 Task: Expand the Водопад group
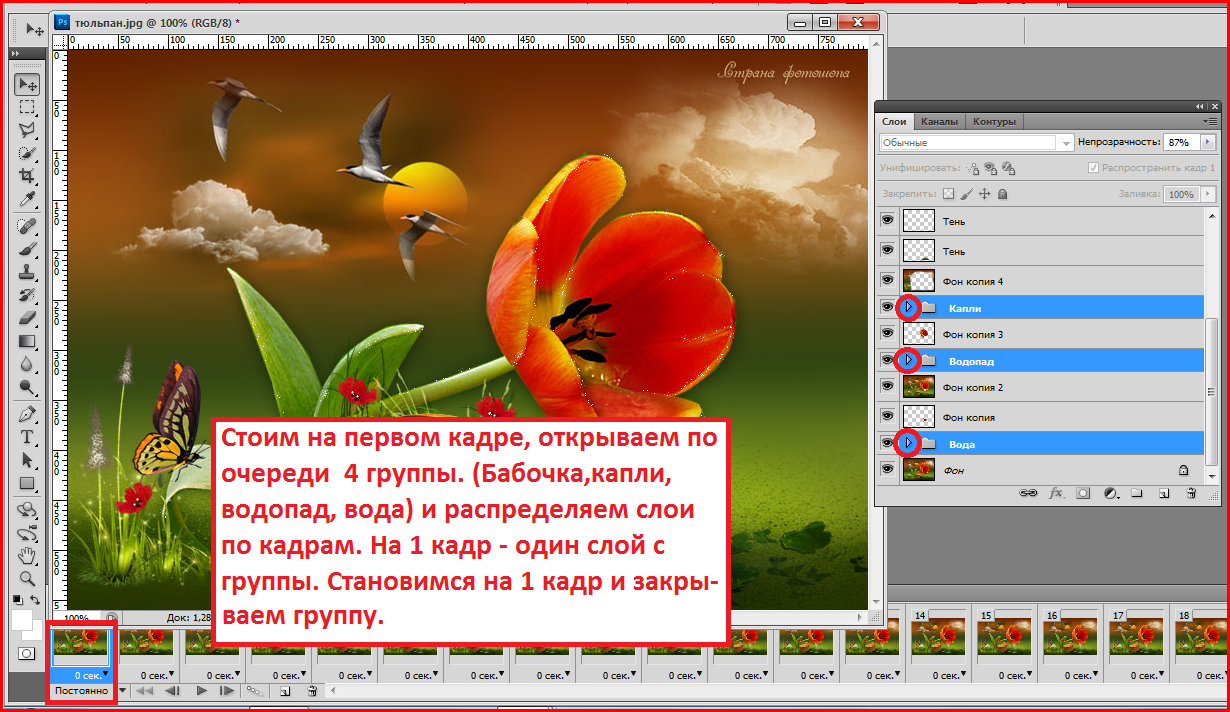(908, 359)
